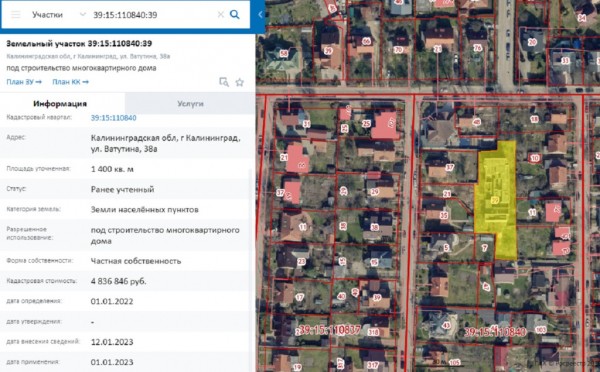Open the План ЗУ link
600x372 pixels.
24,82
